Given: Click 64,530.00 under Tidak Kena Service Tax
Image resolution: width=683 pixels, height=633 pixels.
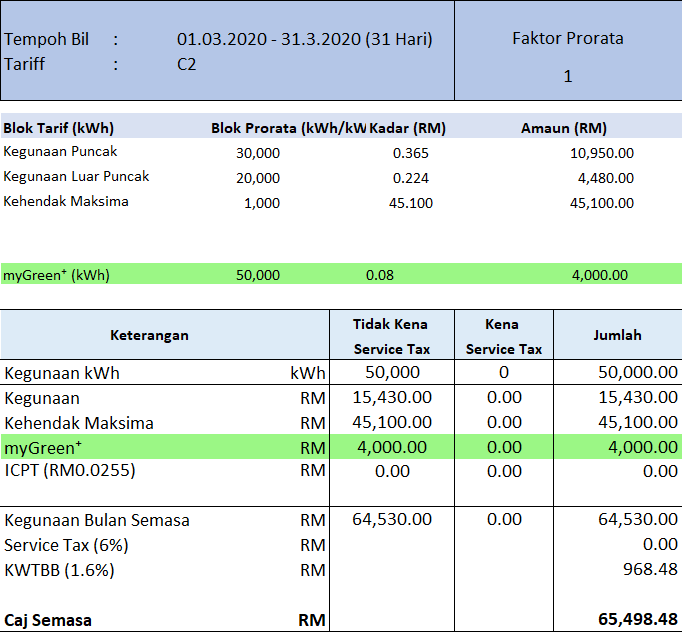Looking at the screenshot, I should click(392, 519).
